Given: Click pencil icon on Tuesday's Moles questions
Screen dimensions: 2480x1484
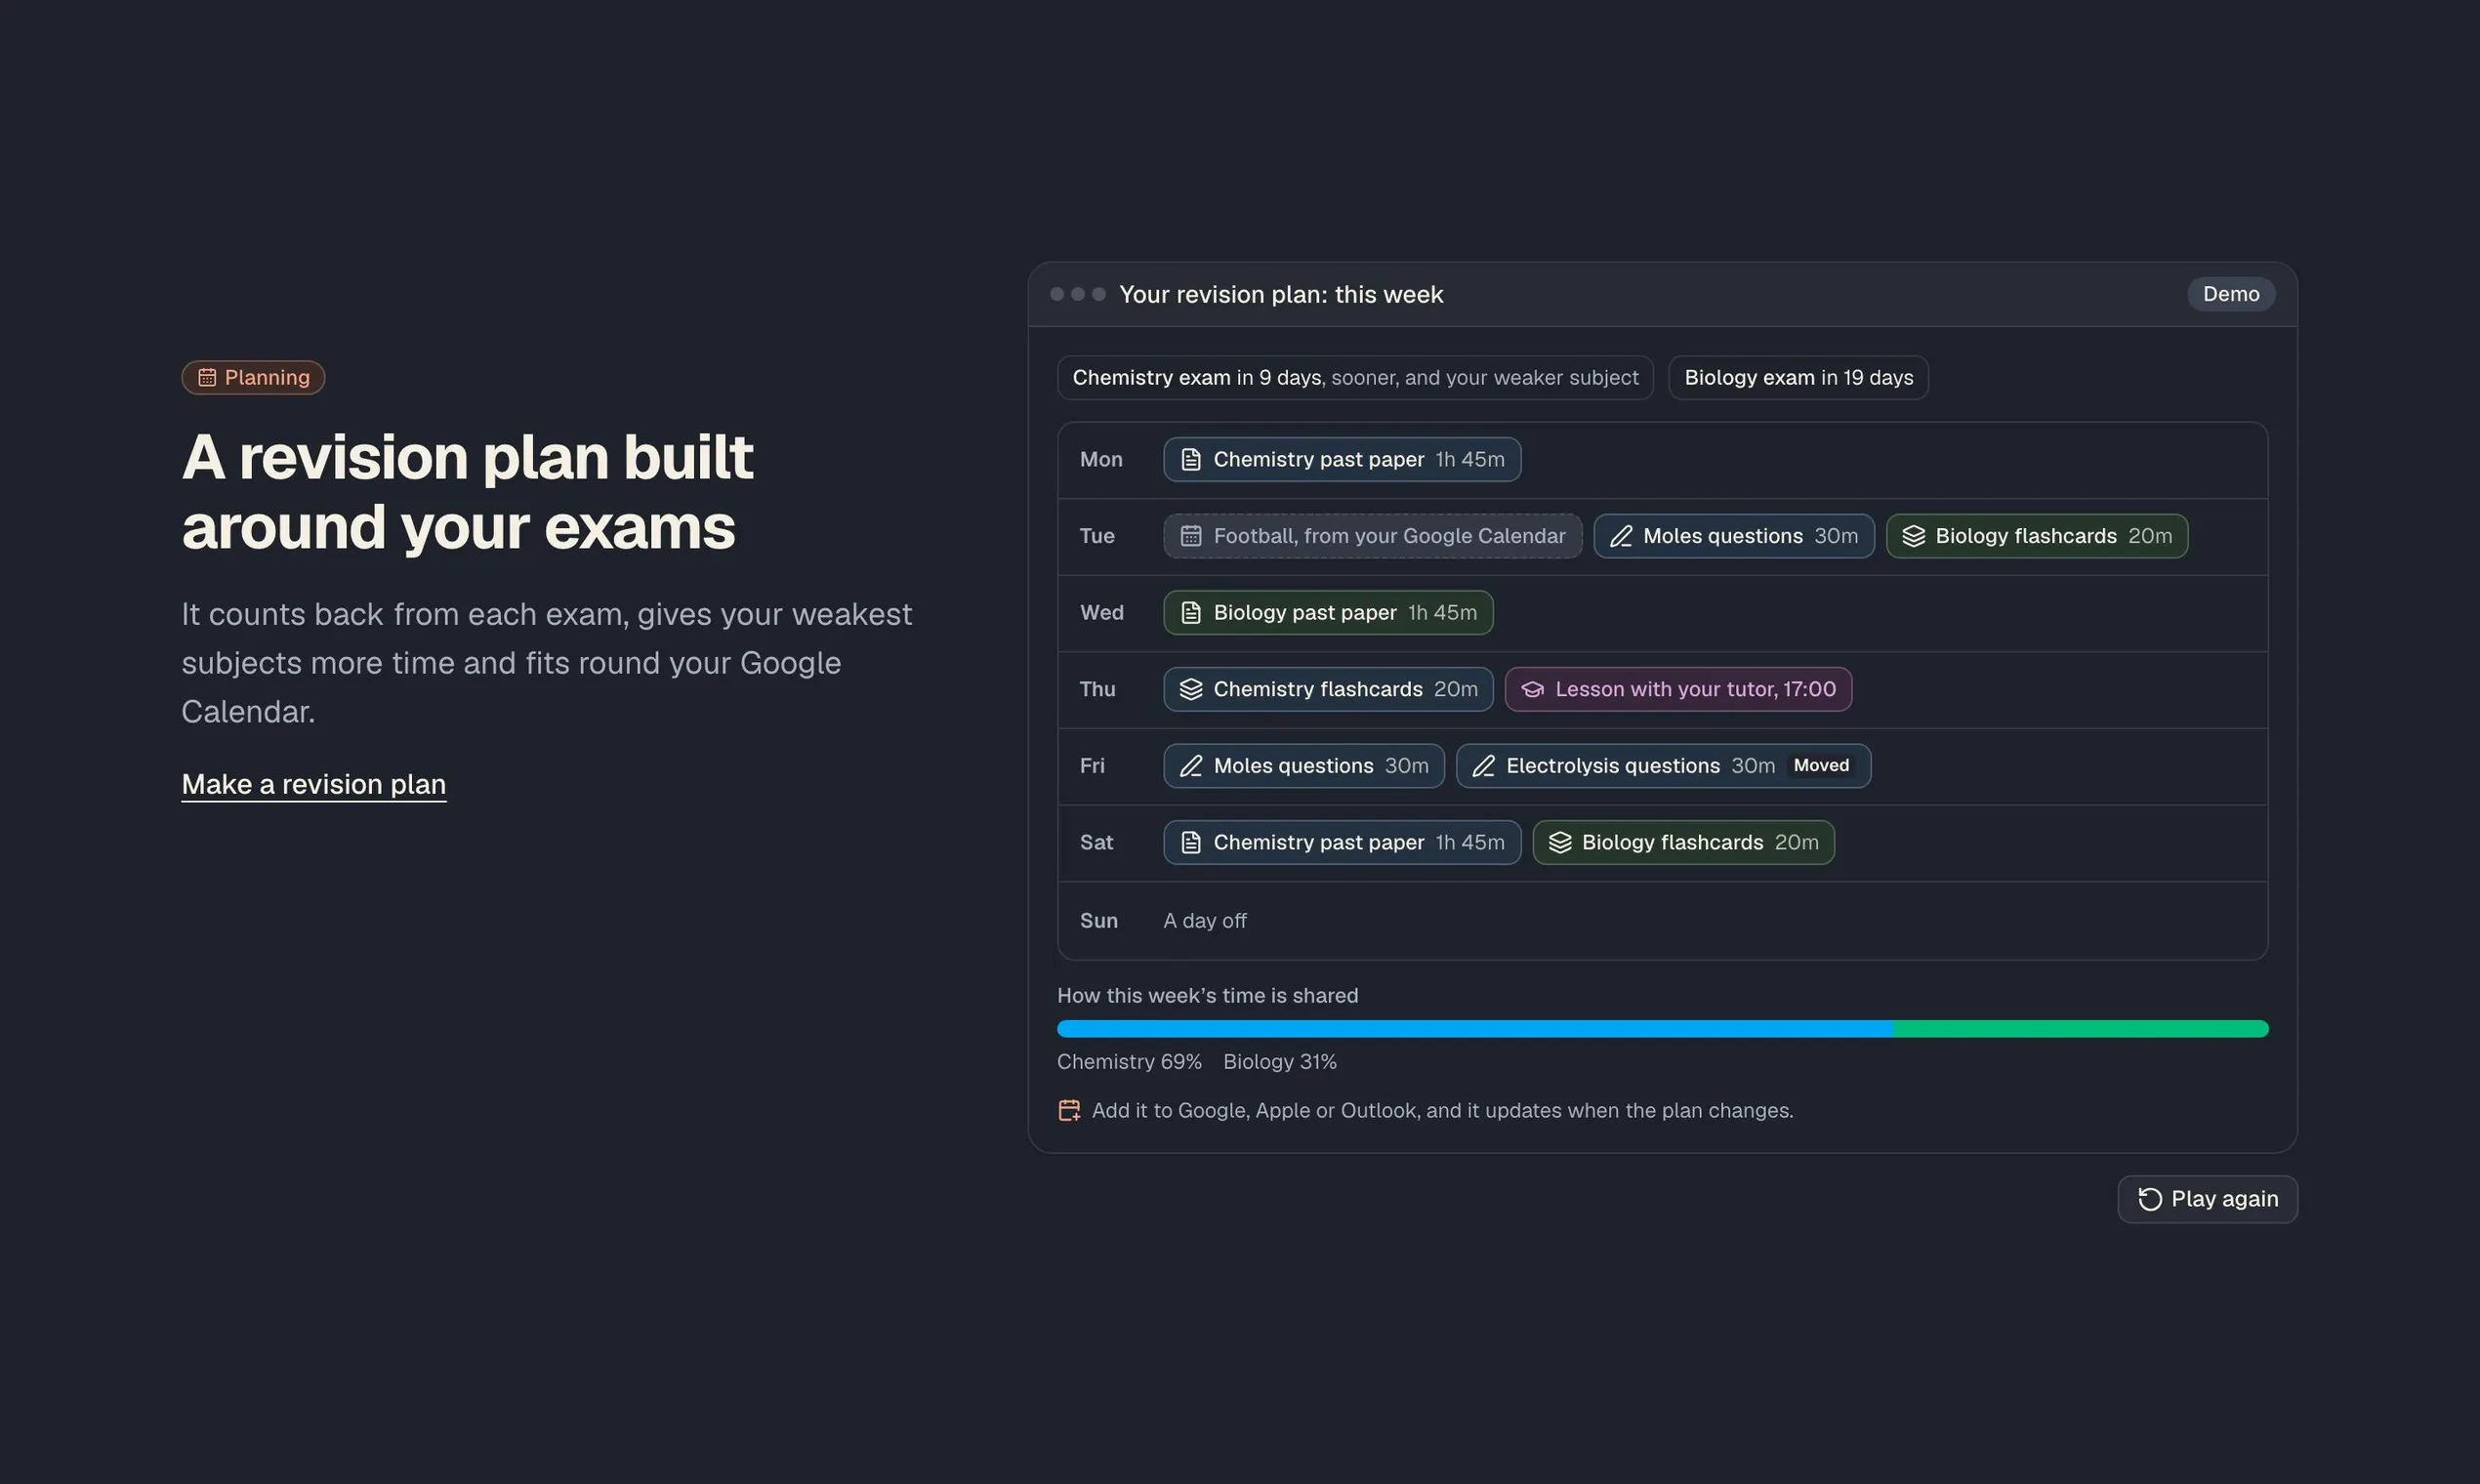Looking at the screenshot, I should (1621, 536).
